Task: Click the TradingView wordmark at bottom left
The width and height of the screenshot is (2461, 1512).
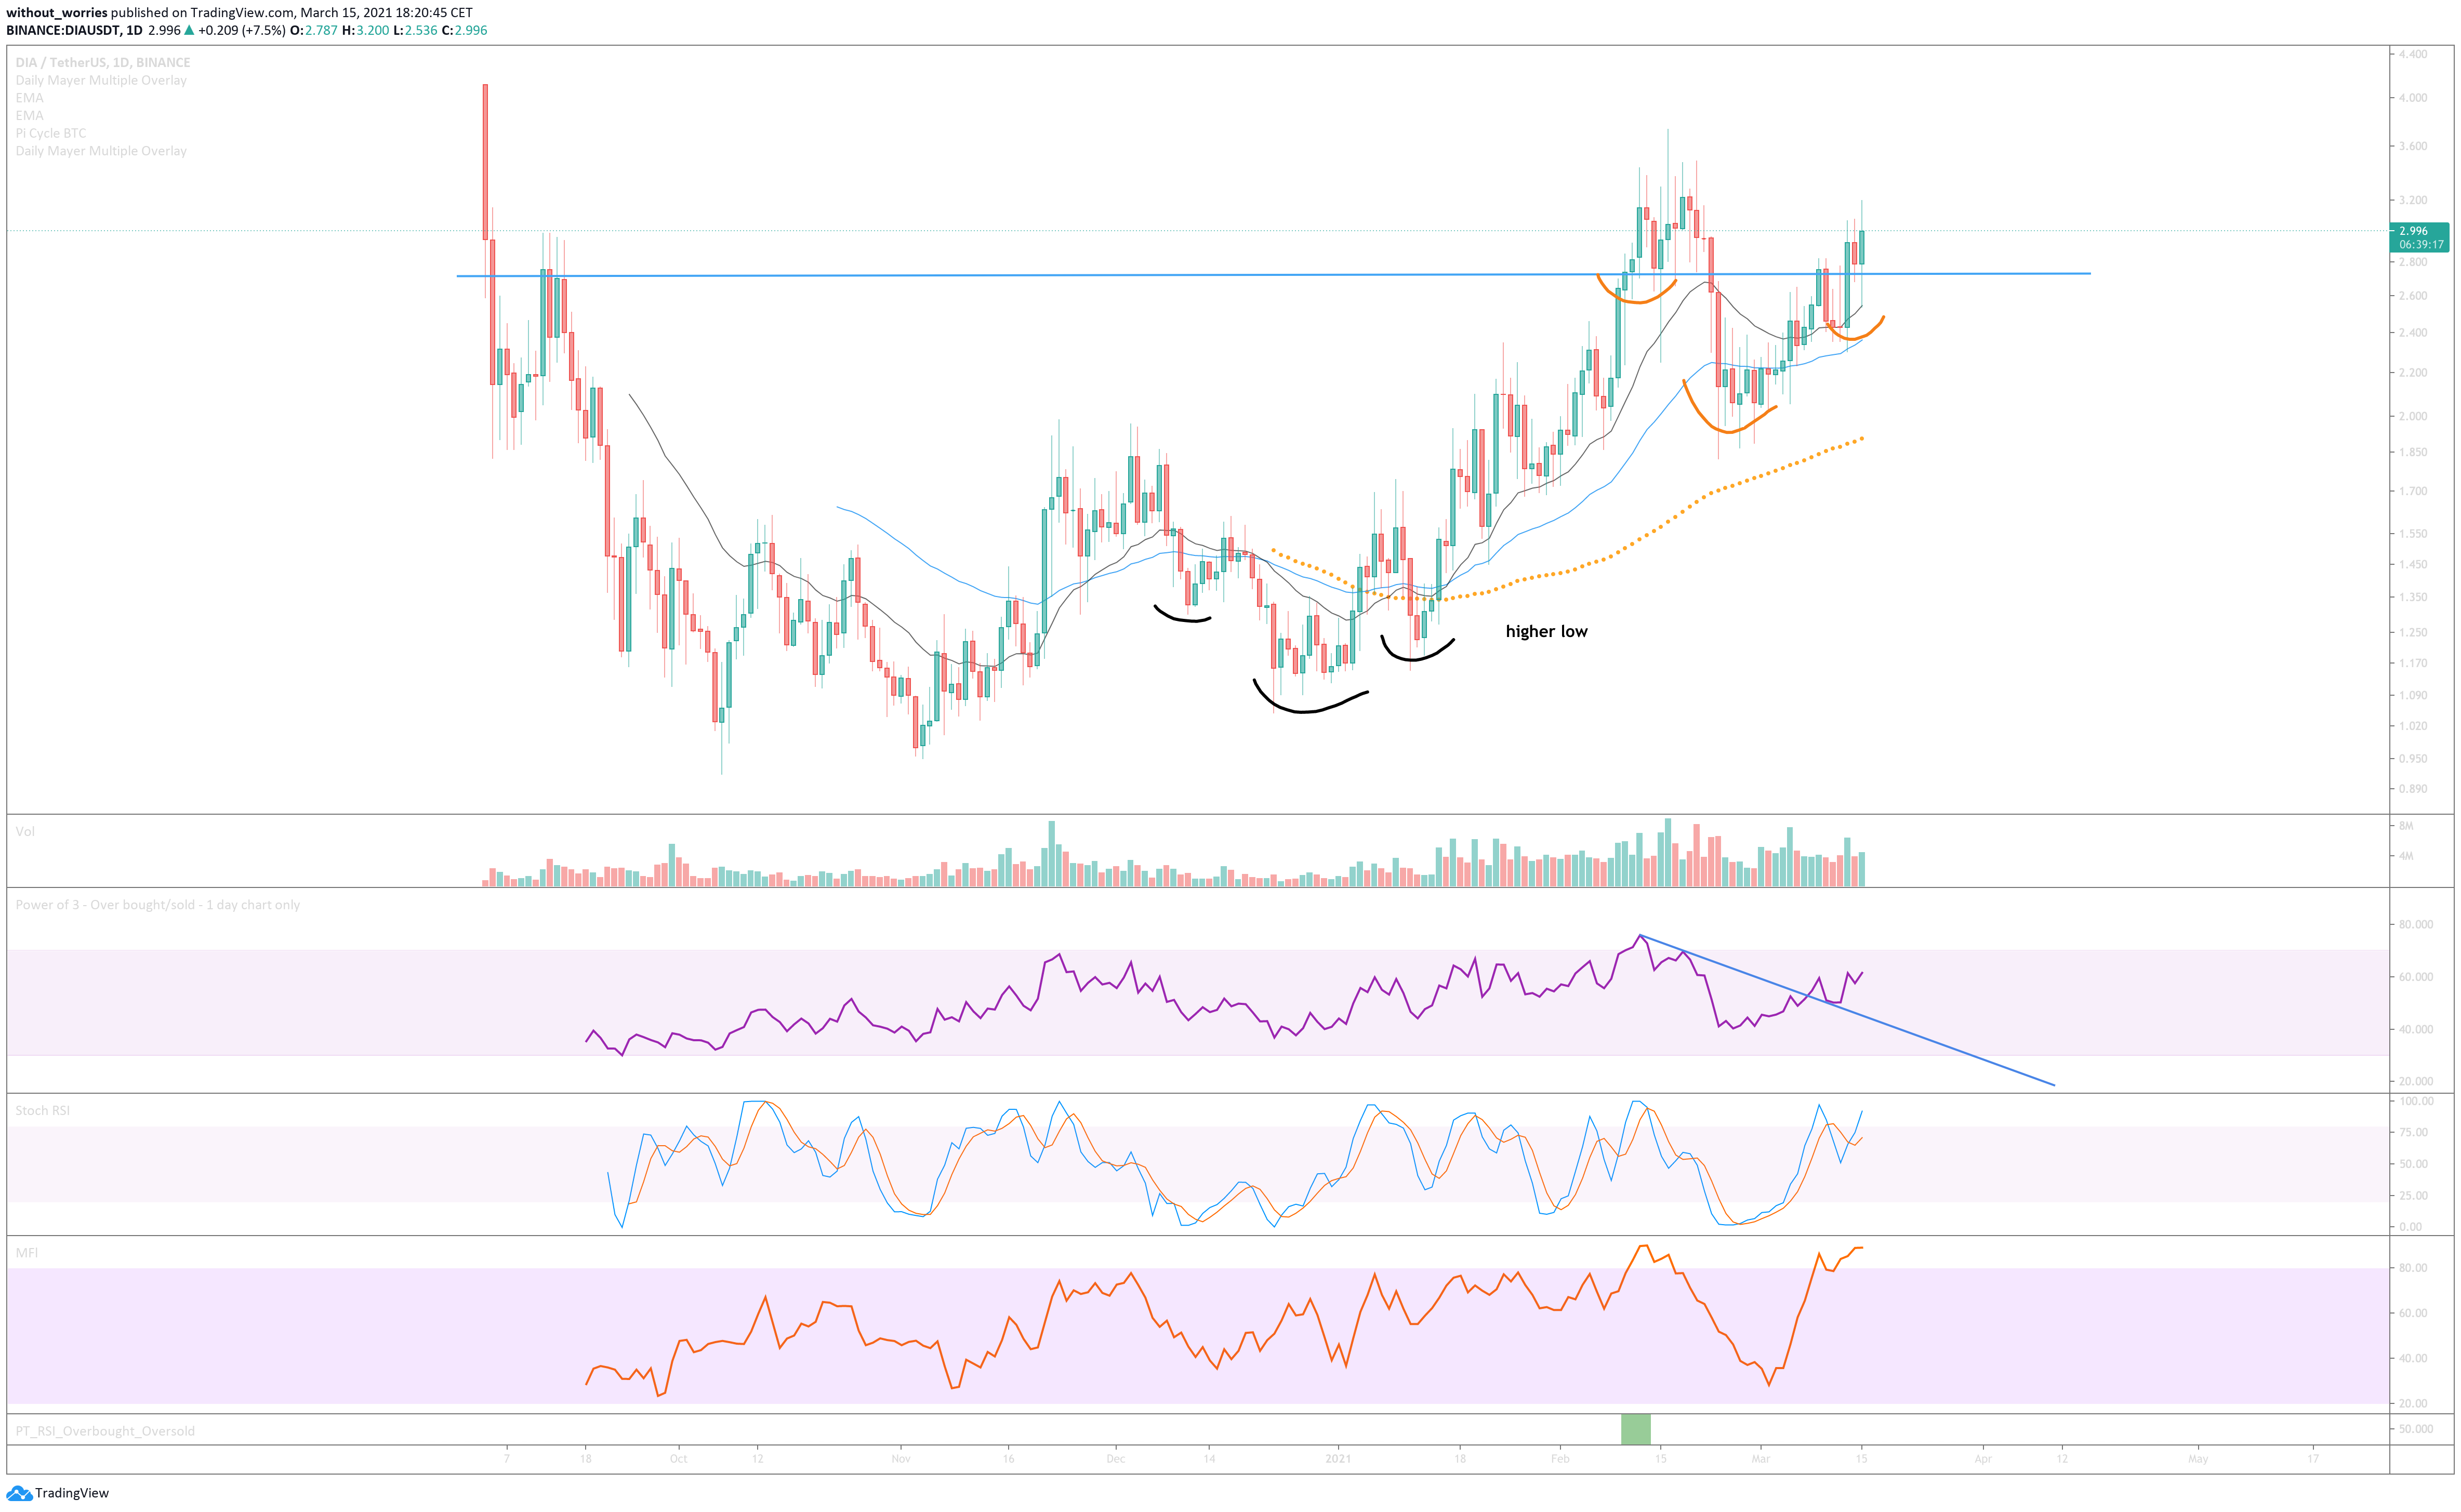Action: 72,1493
